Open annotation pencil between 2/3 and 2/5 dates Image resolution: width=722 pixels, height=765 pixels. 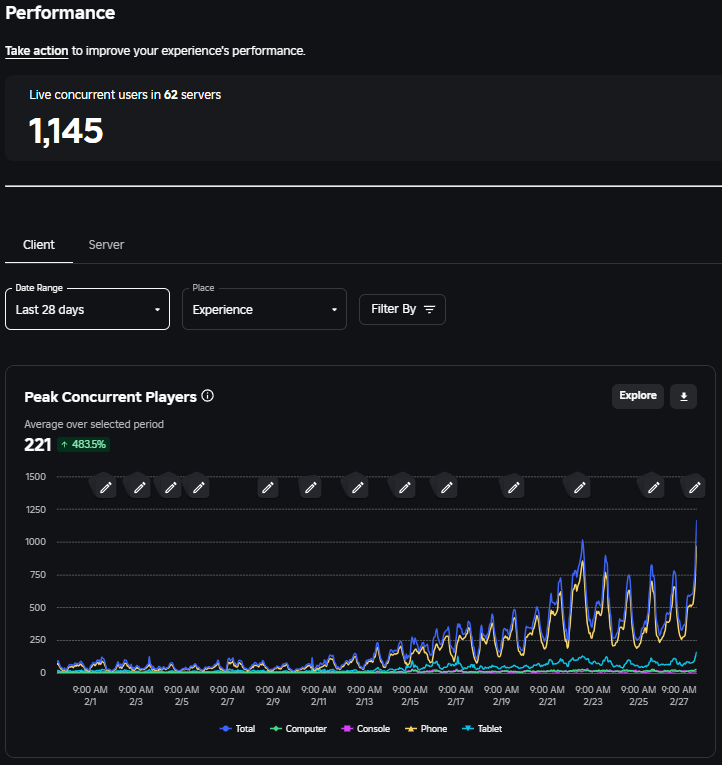[170, 487]
